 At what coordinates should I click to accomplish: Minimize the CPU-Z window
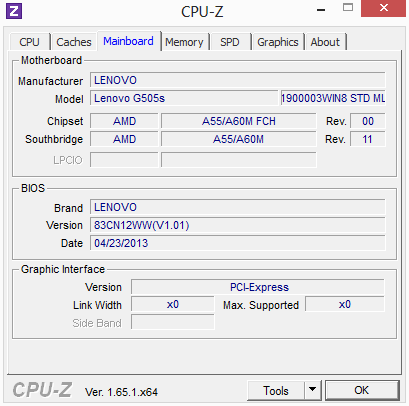tap(321, 10)
